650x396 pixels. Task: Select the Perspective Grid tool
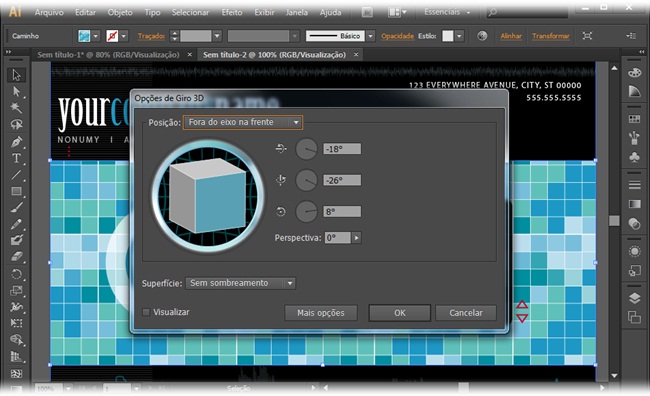pyautogui.click(x=16, y=357)
